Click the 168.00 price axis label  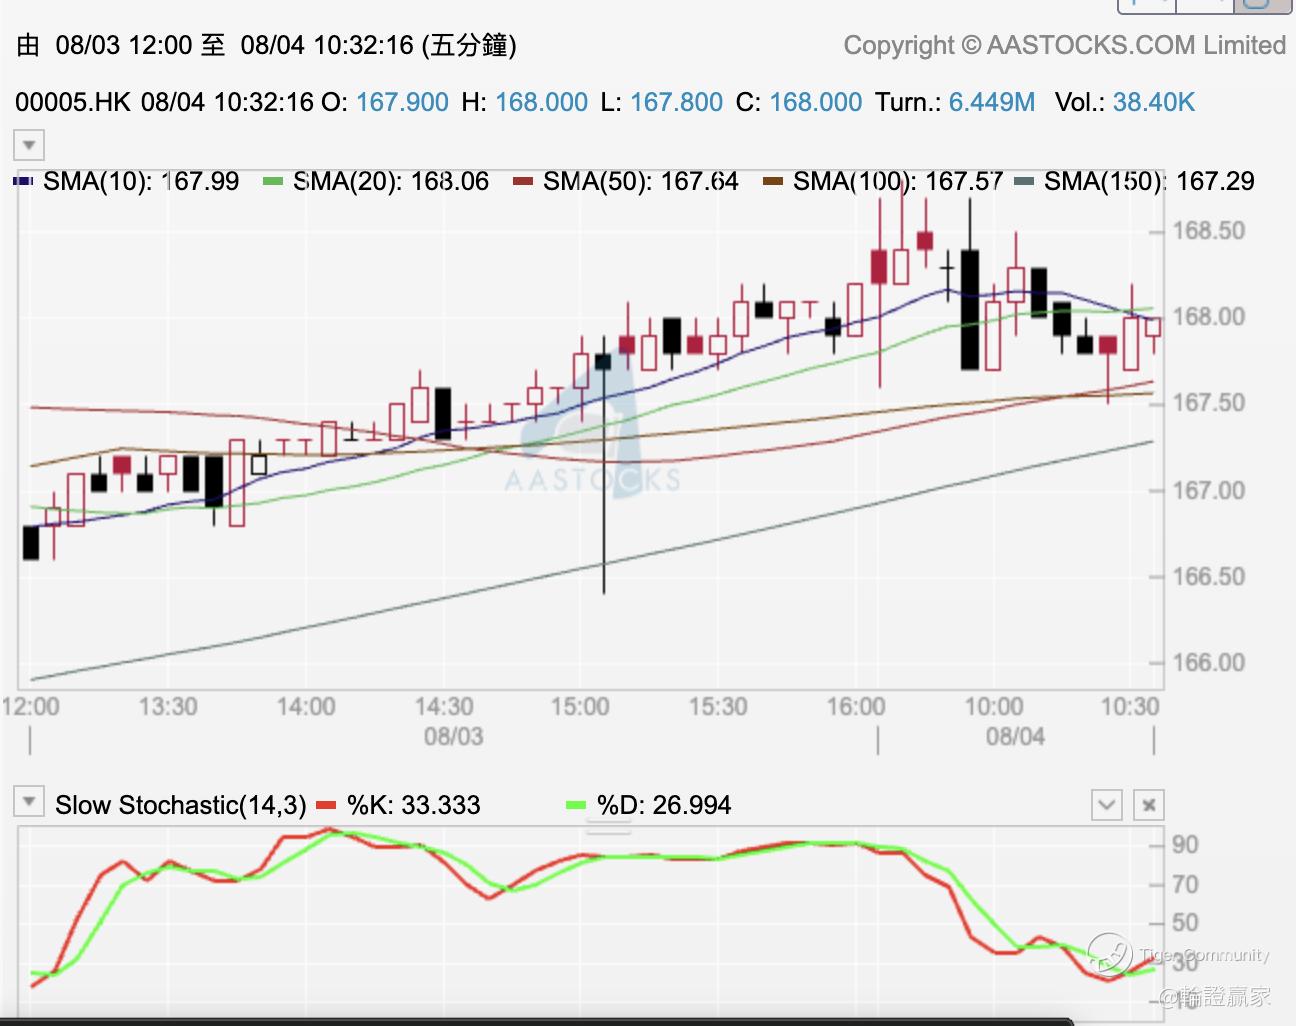[1209, 317]
